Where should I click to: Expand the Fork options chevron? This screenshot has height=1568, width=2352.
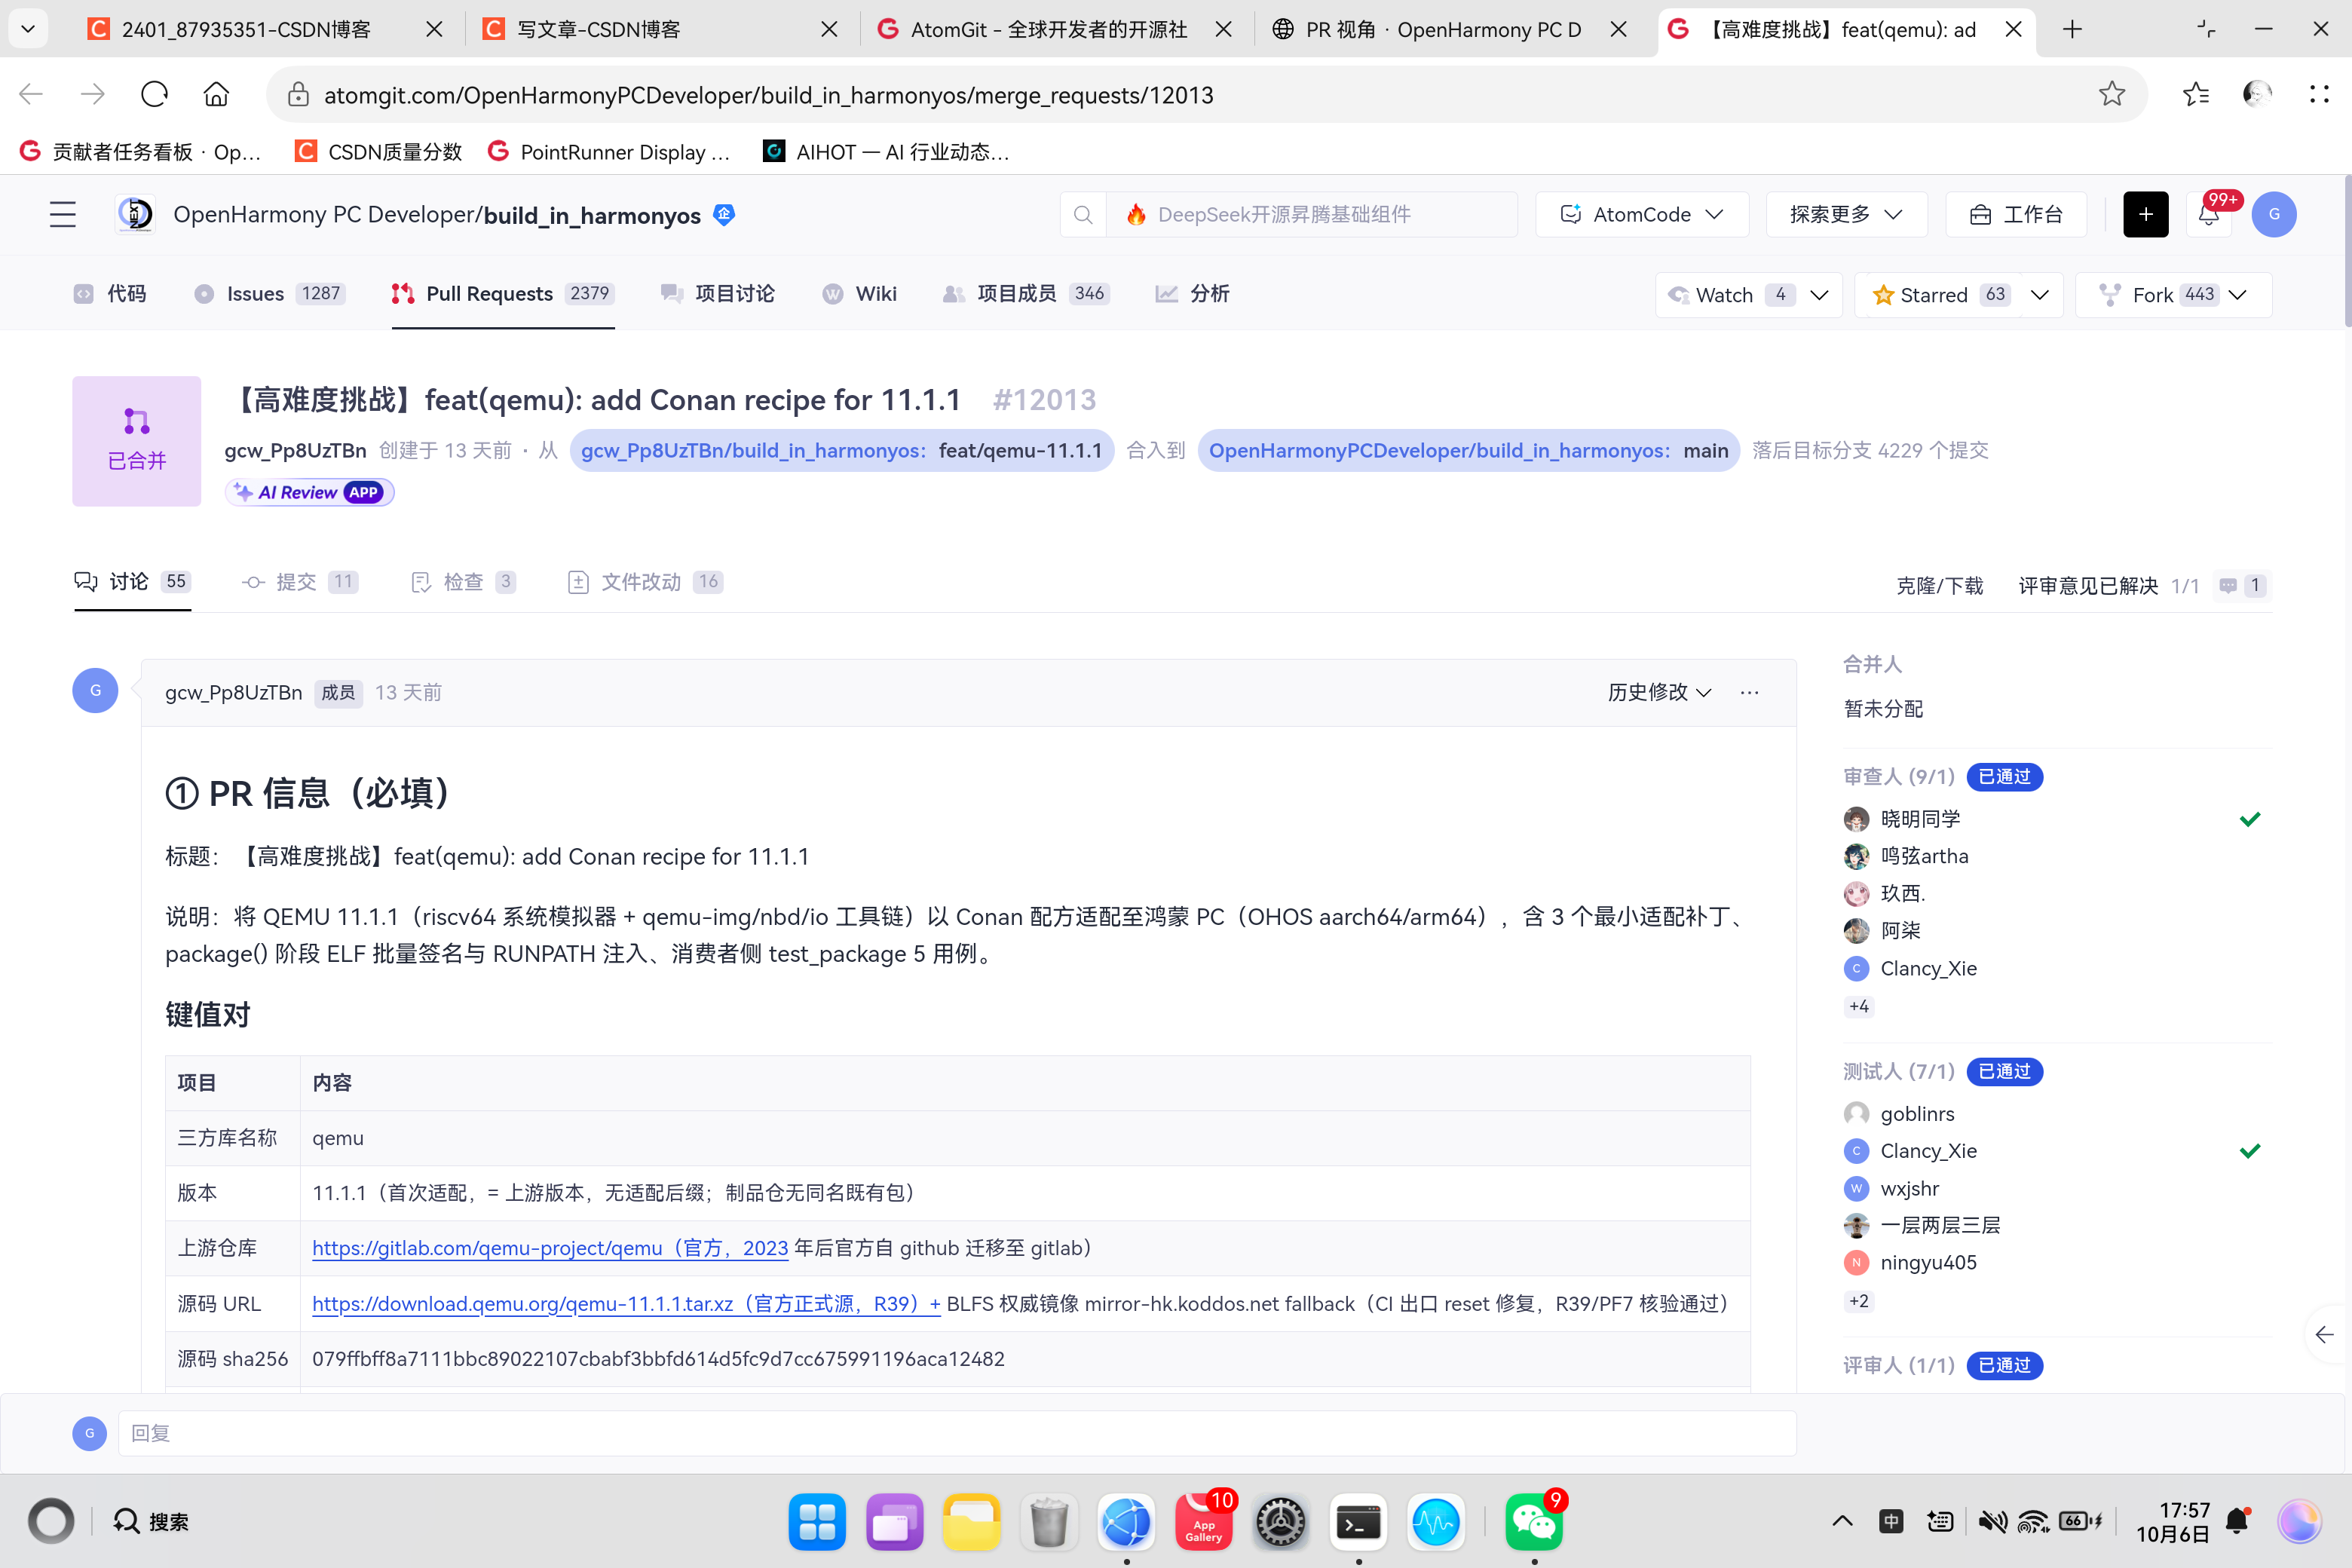[x=2238, y=295]
